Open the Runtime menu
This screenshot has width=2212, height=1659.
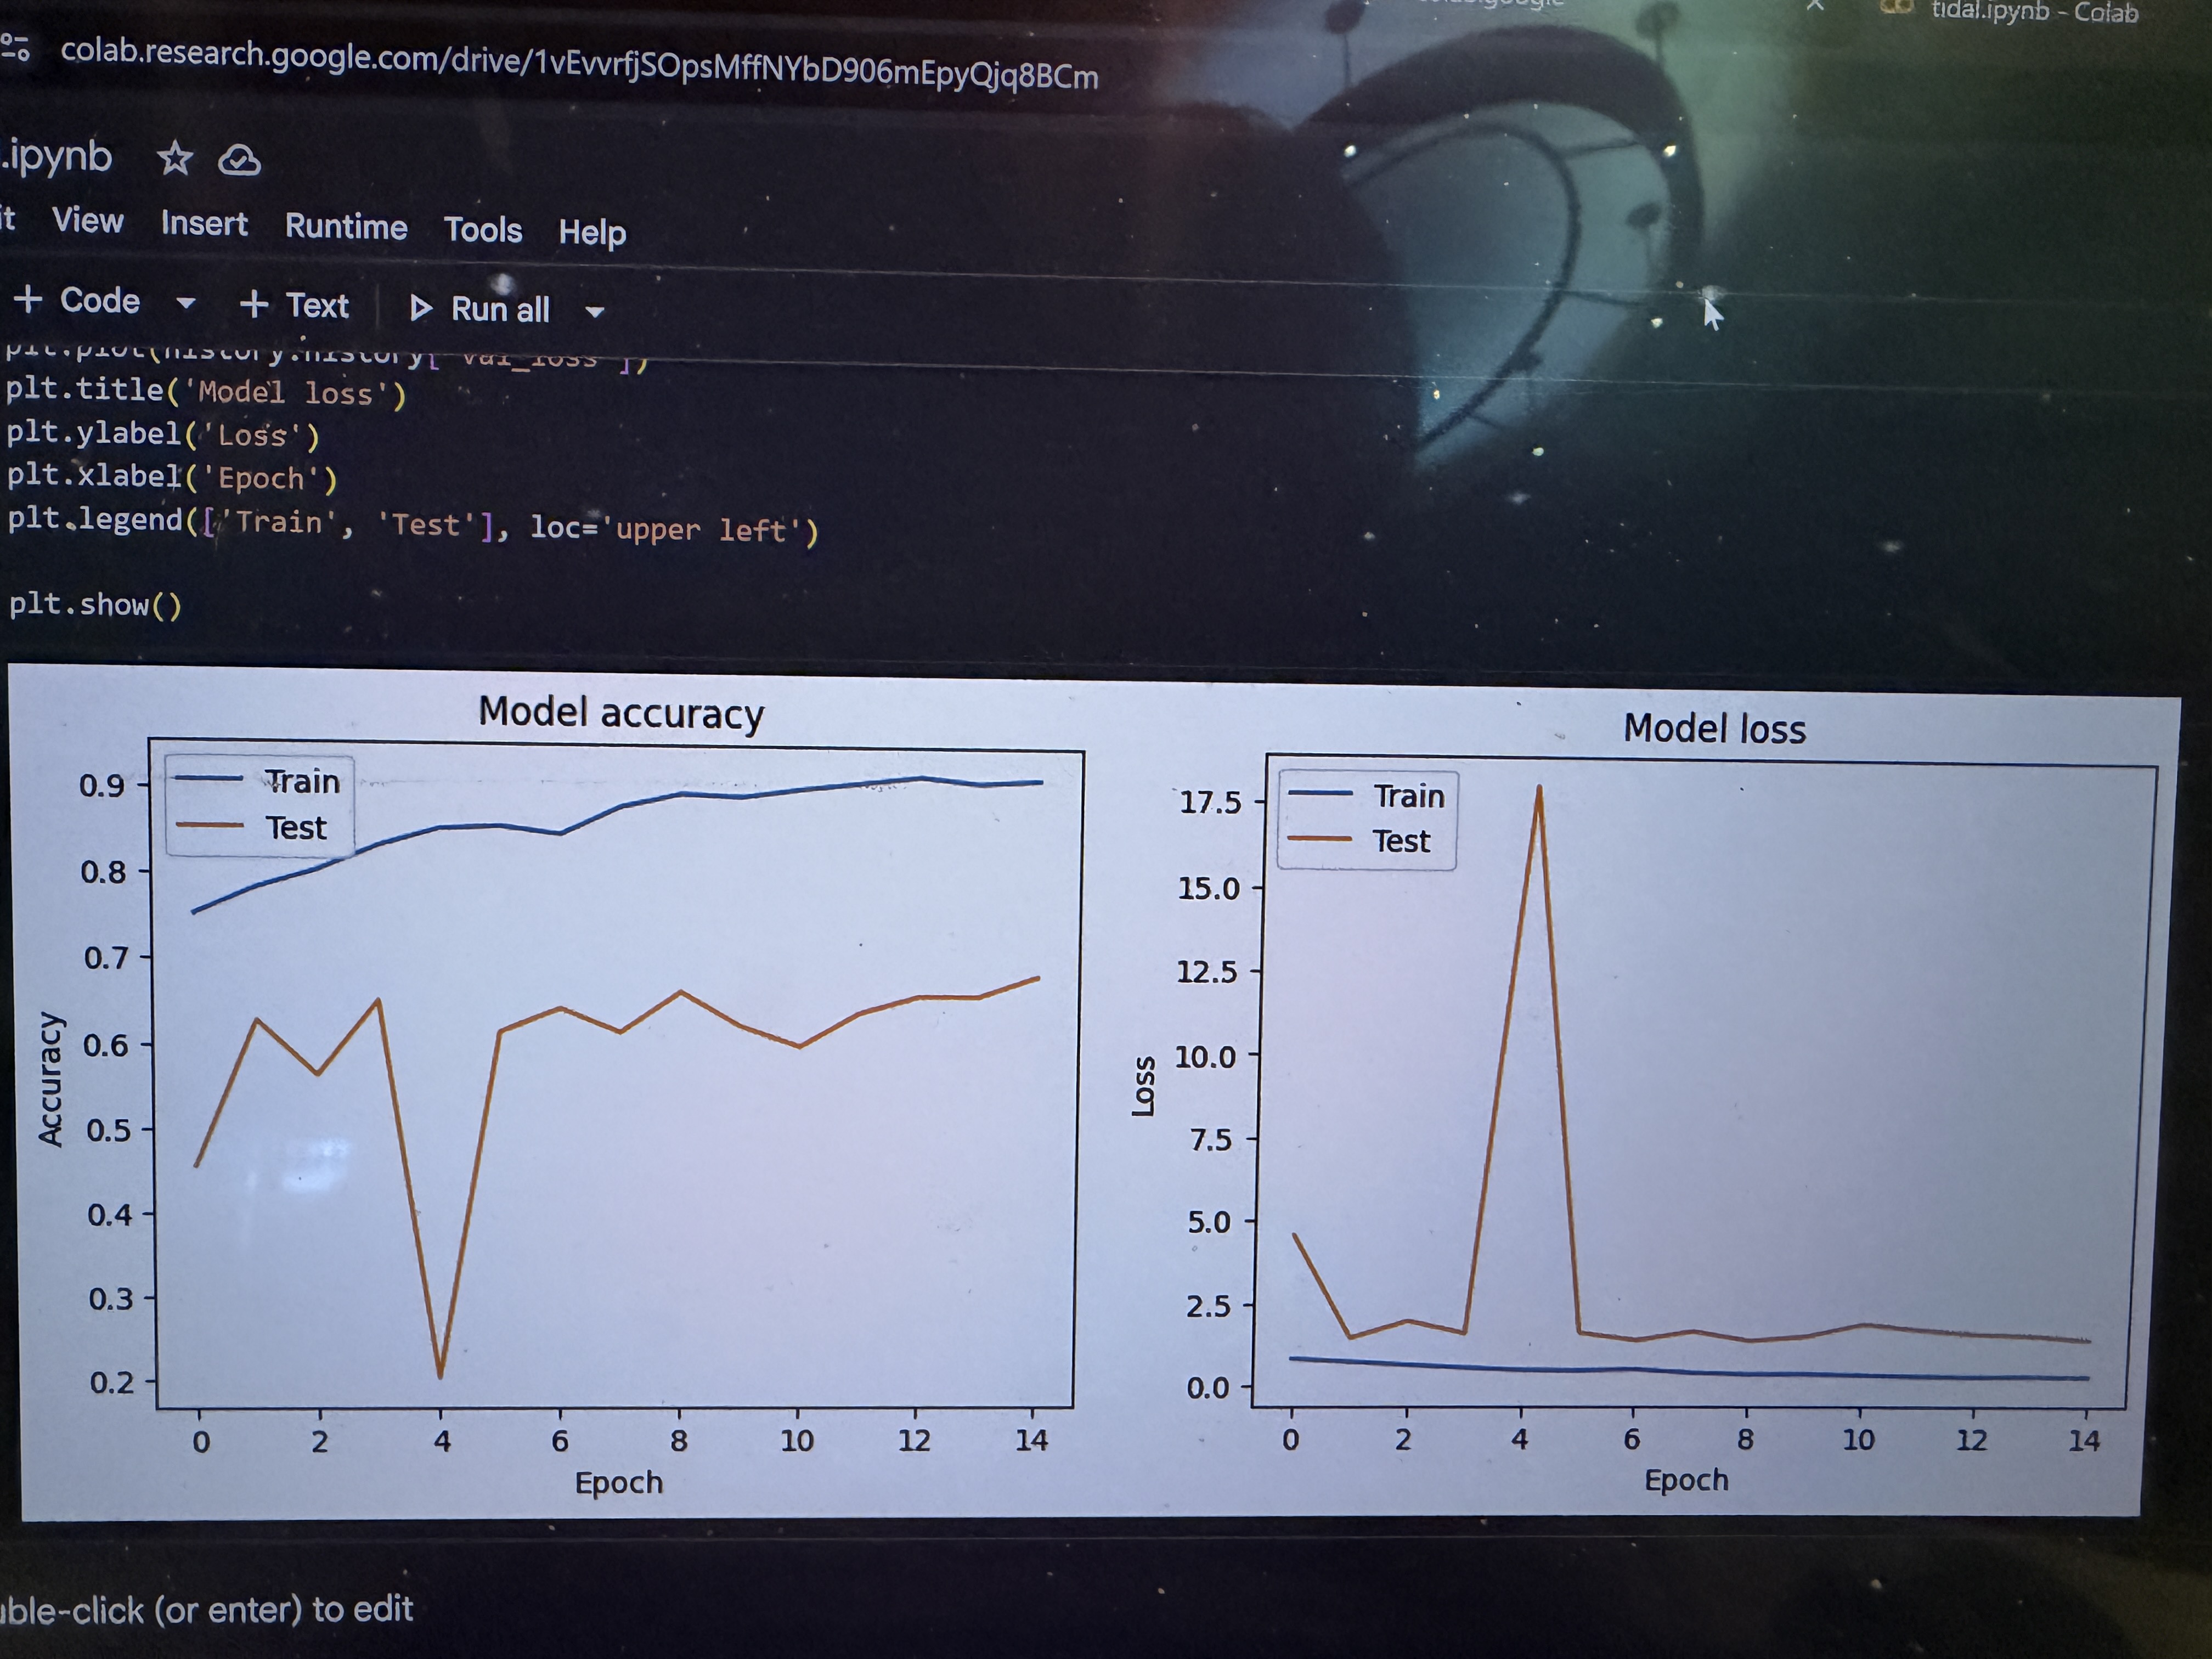346,227
